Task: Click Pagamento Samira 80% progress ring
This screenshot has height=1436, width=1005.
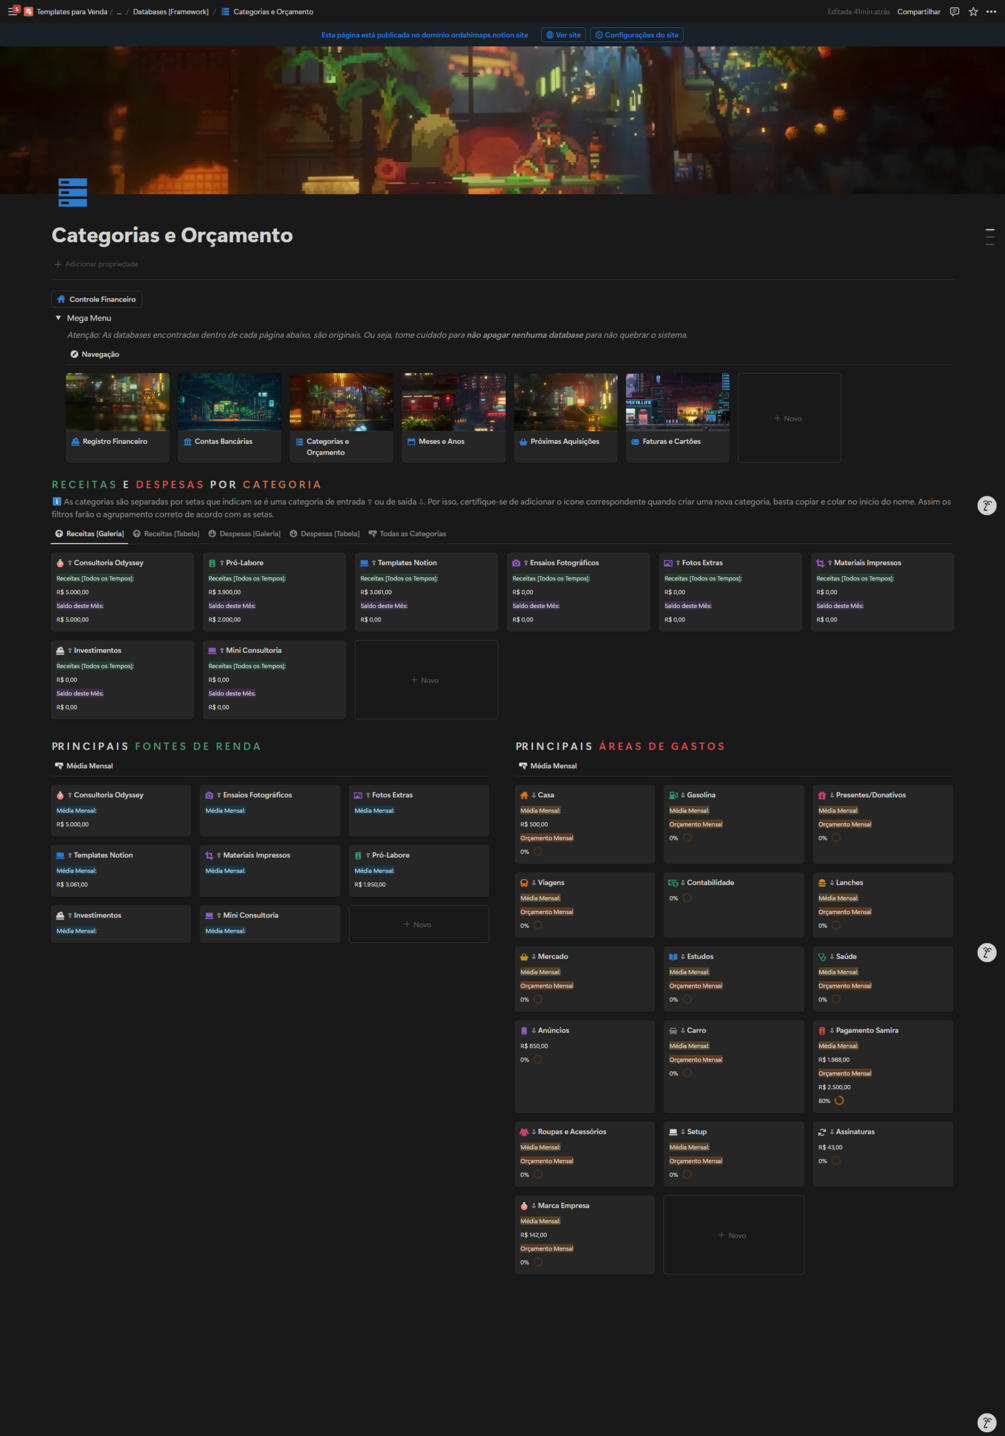Action: [x=839, y=1101]
